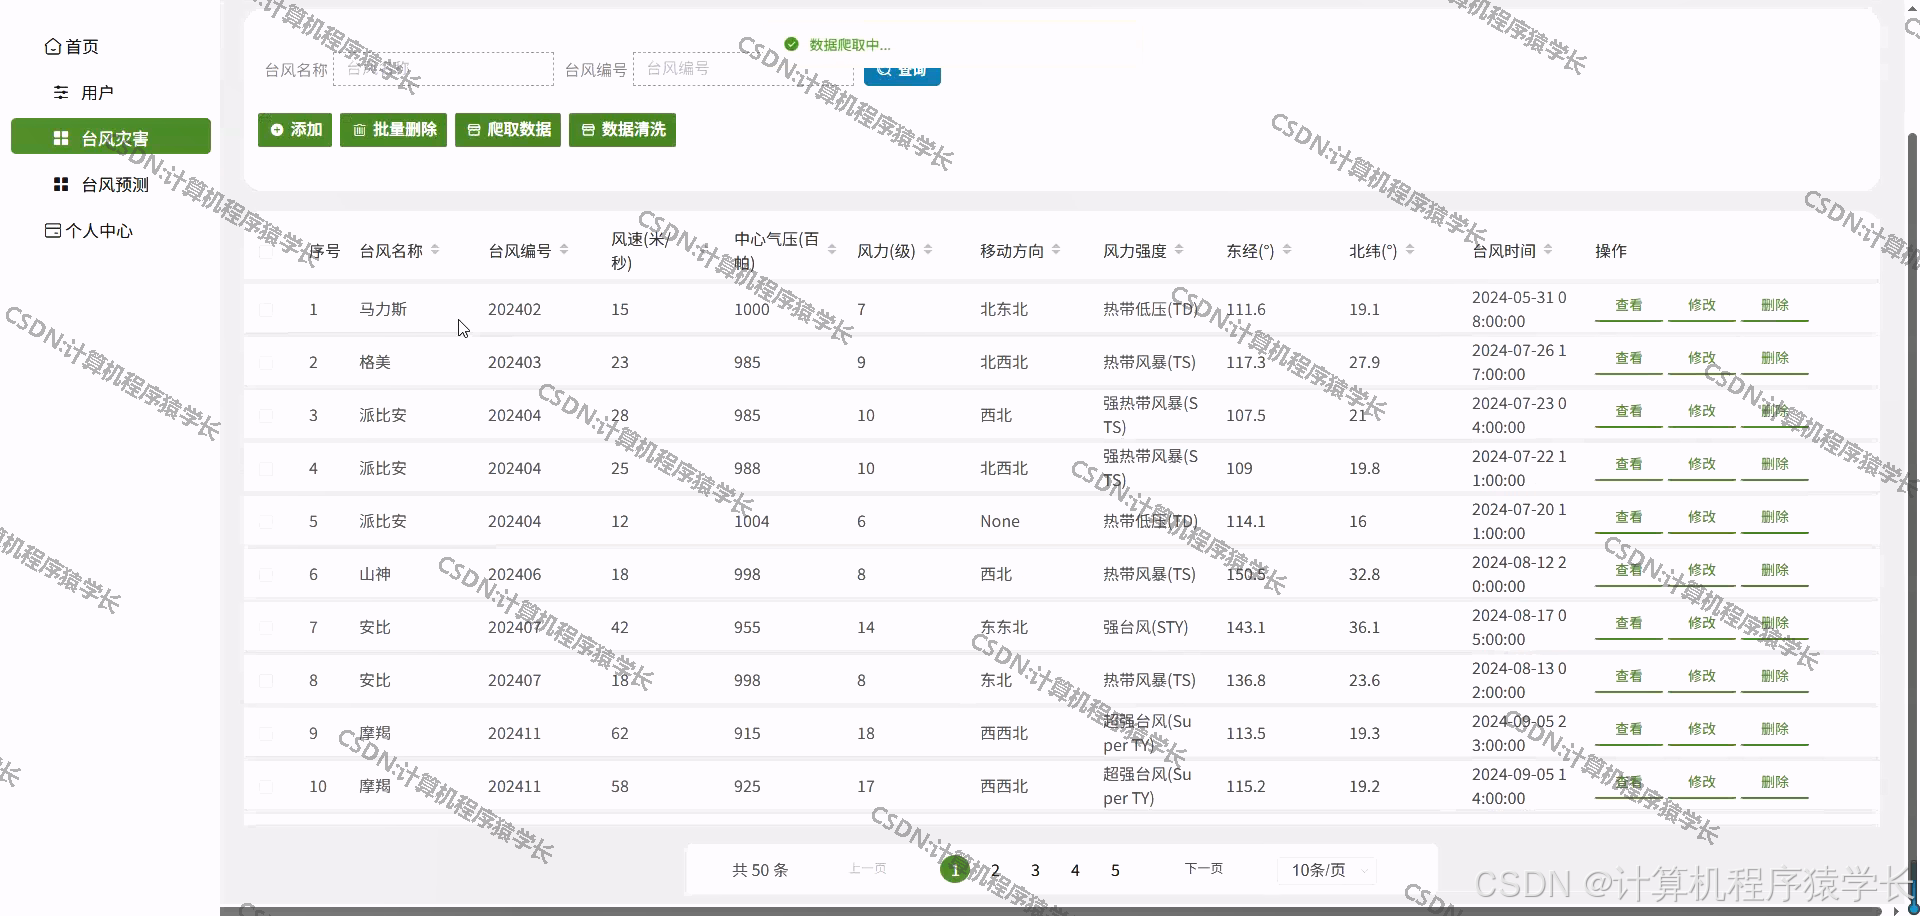This screenshot has height=916, width=1920.
Task: Tick the checkbox for row 5 派比安
Action: point(266,522)
